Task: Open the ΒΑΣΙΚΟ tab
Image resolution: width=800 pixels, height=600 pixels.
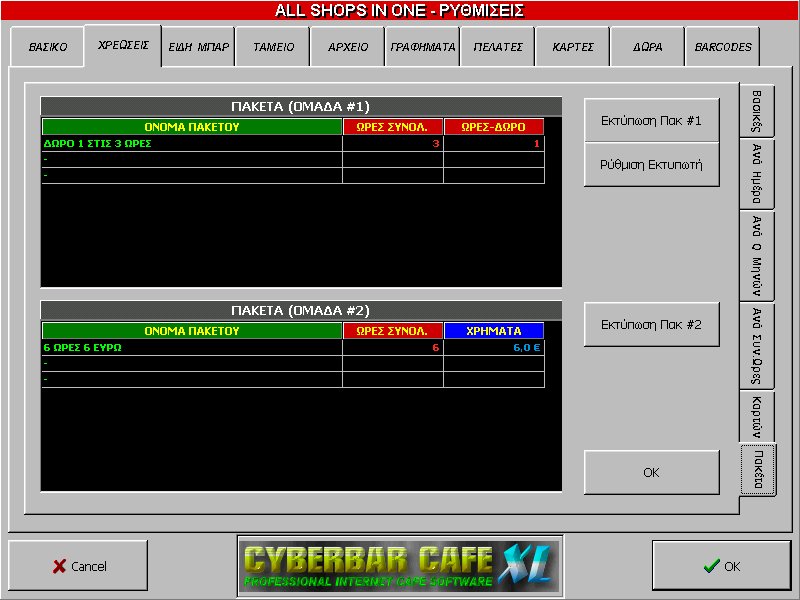Action: [x=47, y=47]
